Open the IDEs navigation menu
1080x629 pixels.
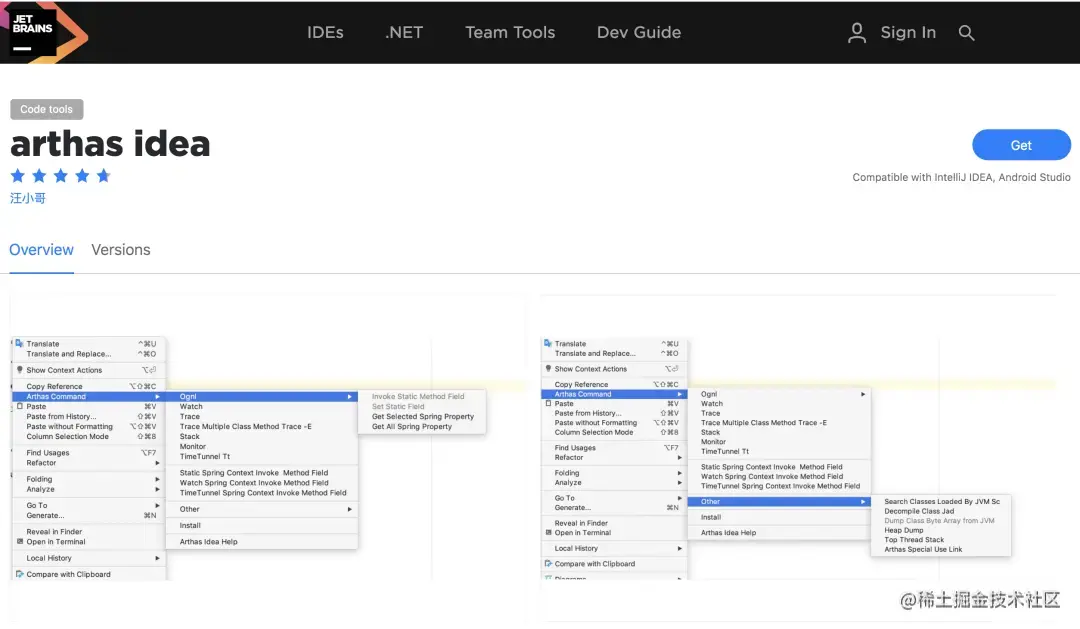(325, 32)
